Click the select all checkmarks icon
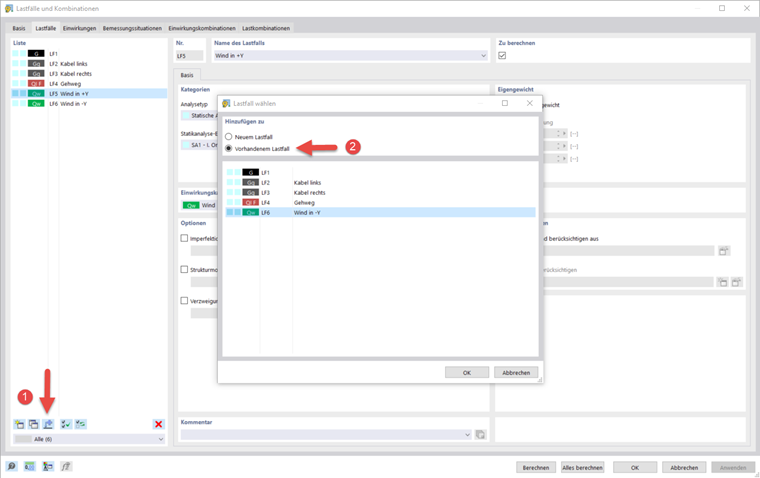The height and width of the screenshot is (478, 760). click(66, 424)
